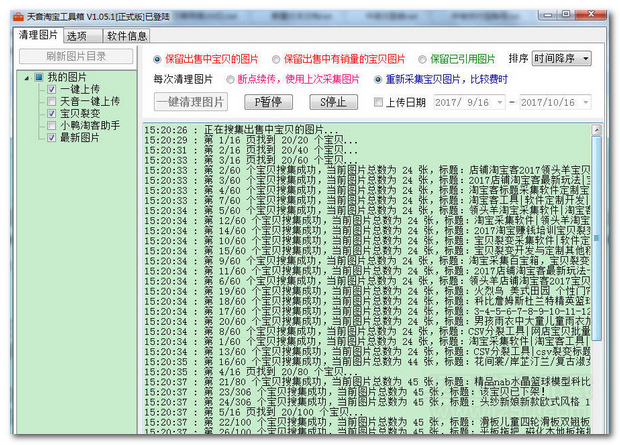This screenshot has width=620, height=445.
Task: Open the 时间降序 sort dropdown
Action: [561, 59]
